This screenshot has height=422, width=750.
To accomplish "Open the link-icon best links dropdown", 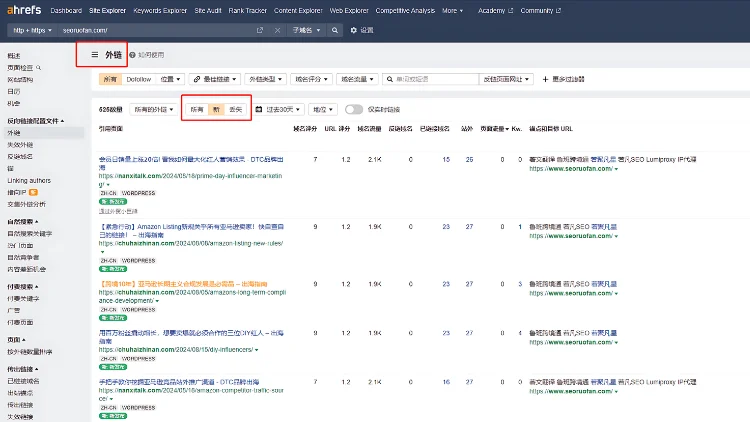I will click(x=215, y=79).
